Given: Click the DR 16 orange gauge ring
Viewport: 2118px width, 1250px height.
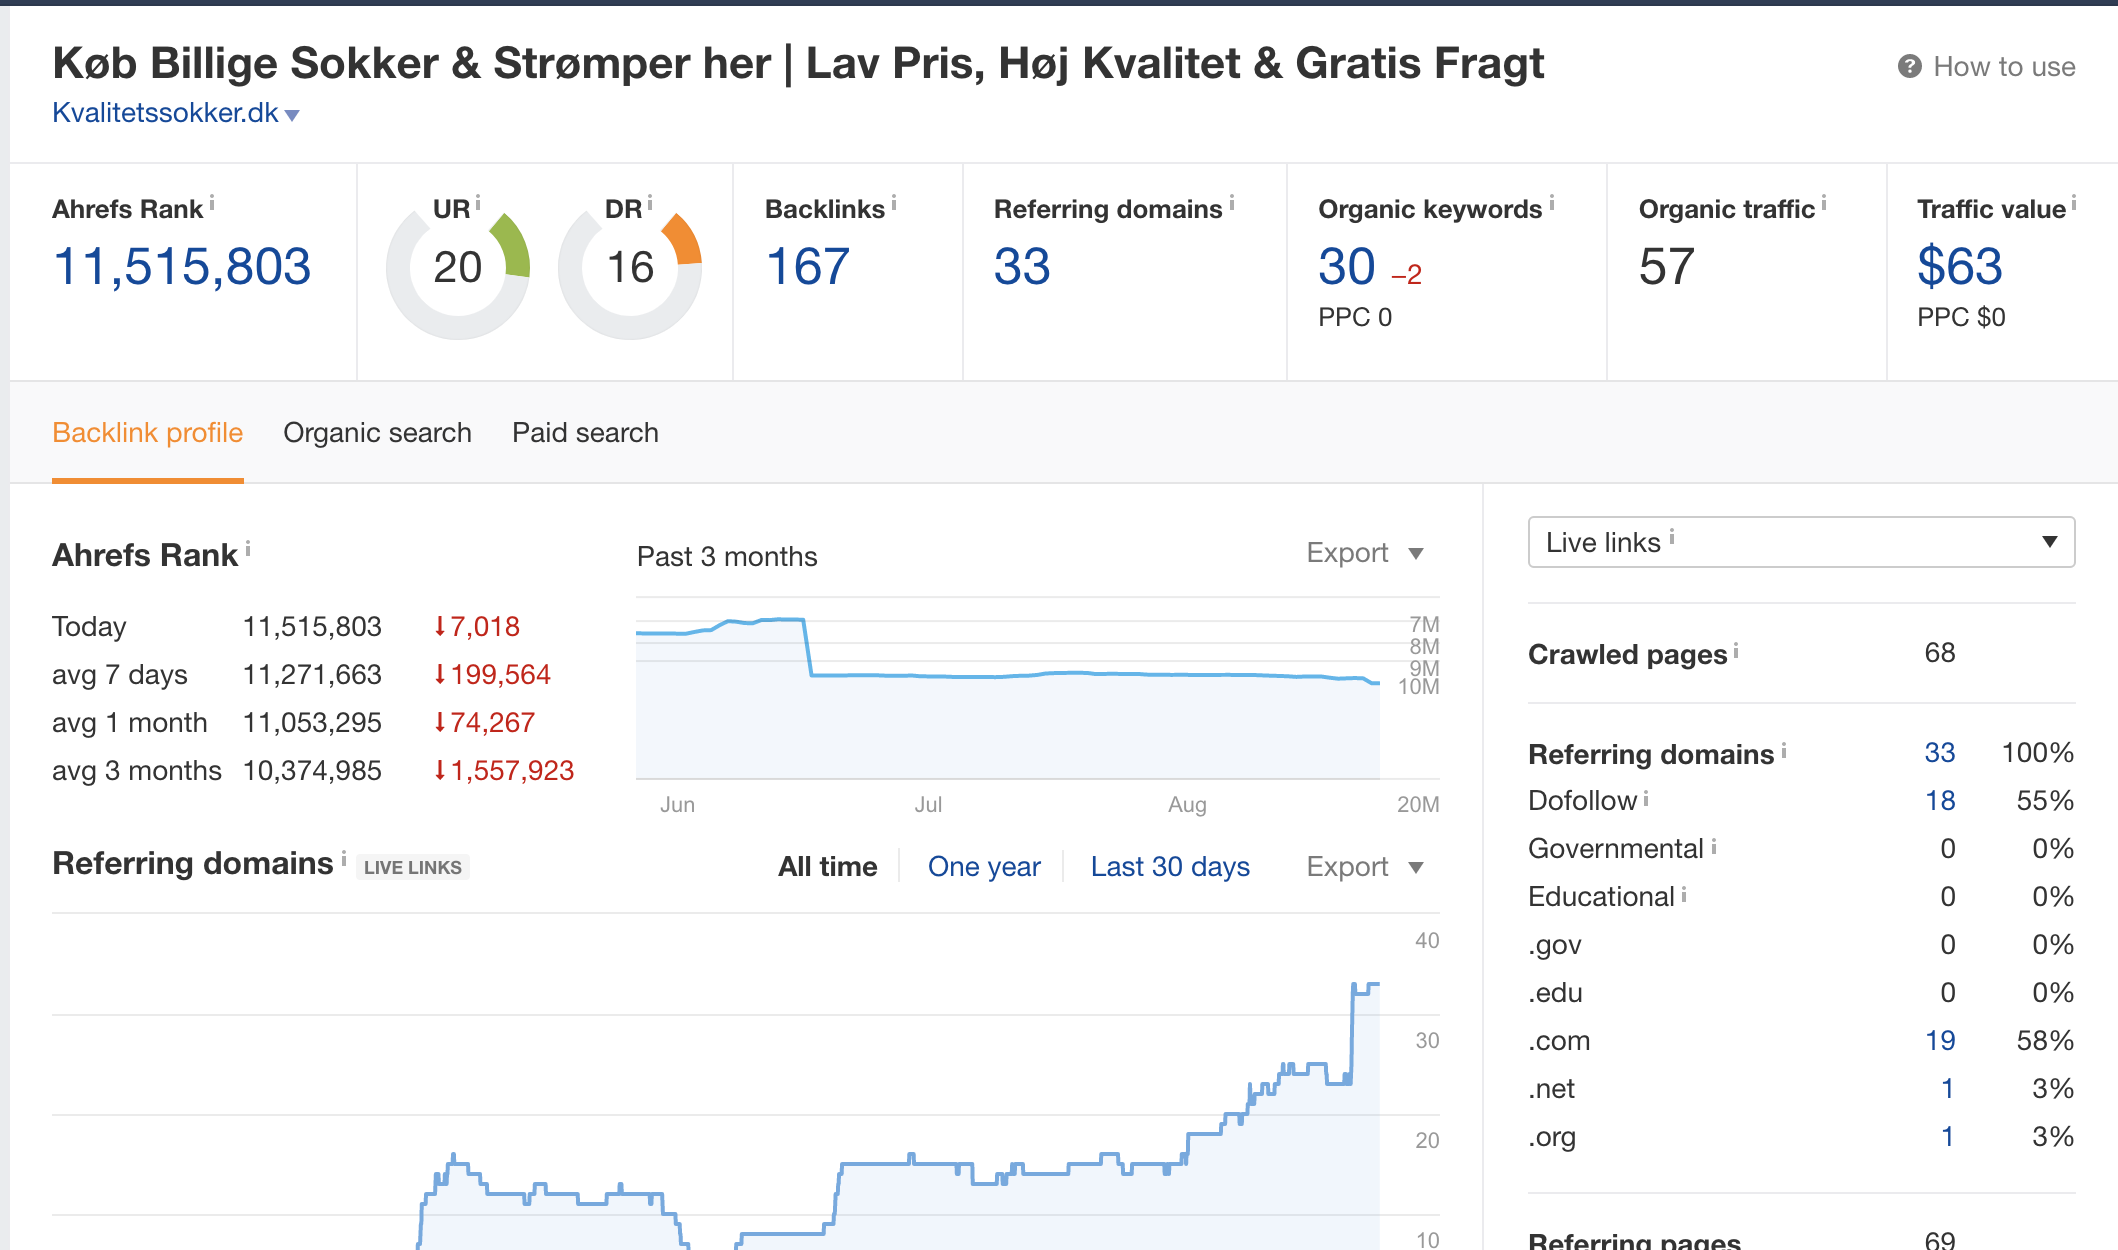Looking at the screenshot, I should pos(684,242).
